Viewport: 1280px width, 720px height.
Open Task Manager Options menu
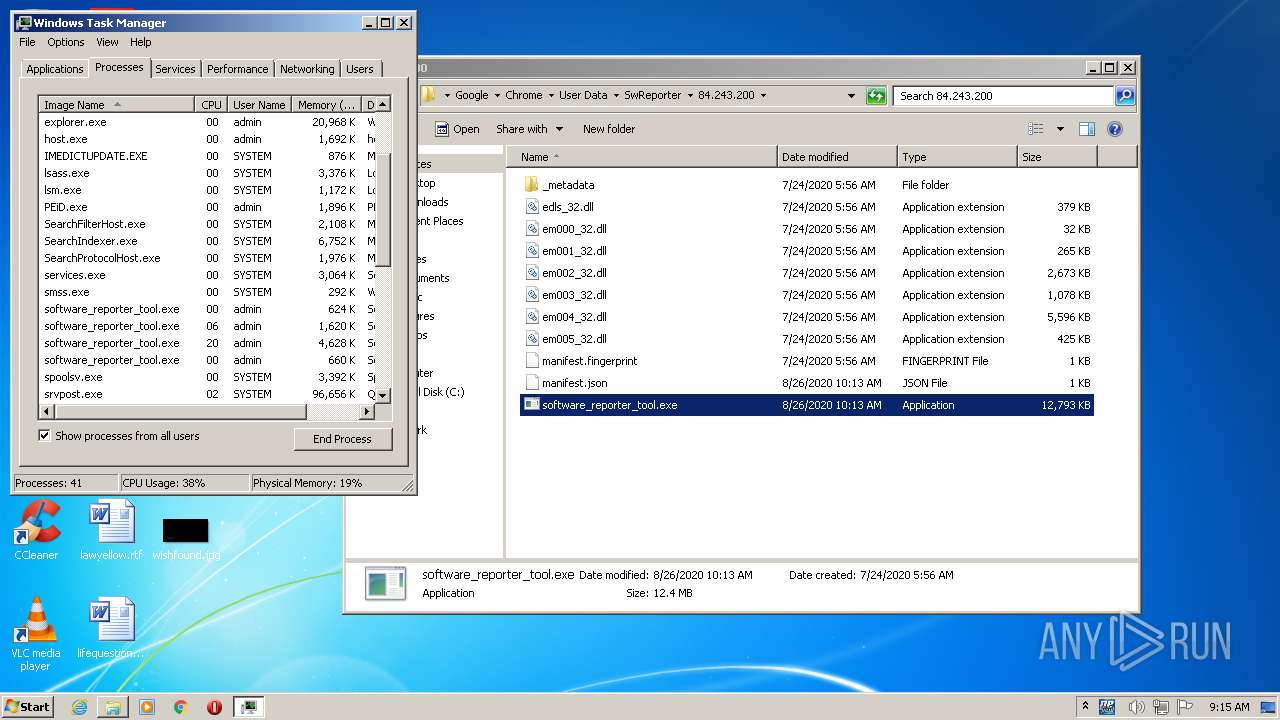pos(66,42)
